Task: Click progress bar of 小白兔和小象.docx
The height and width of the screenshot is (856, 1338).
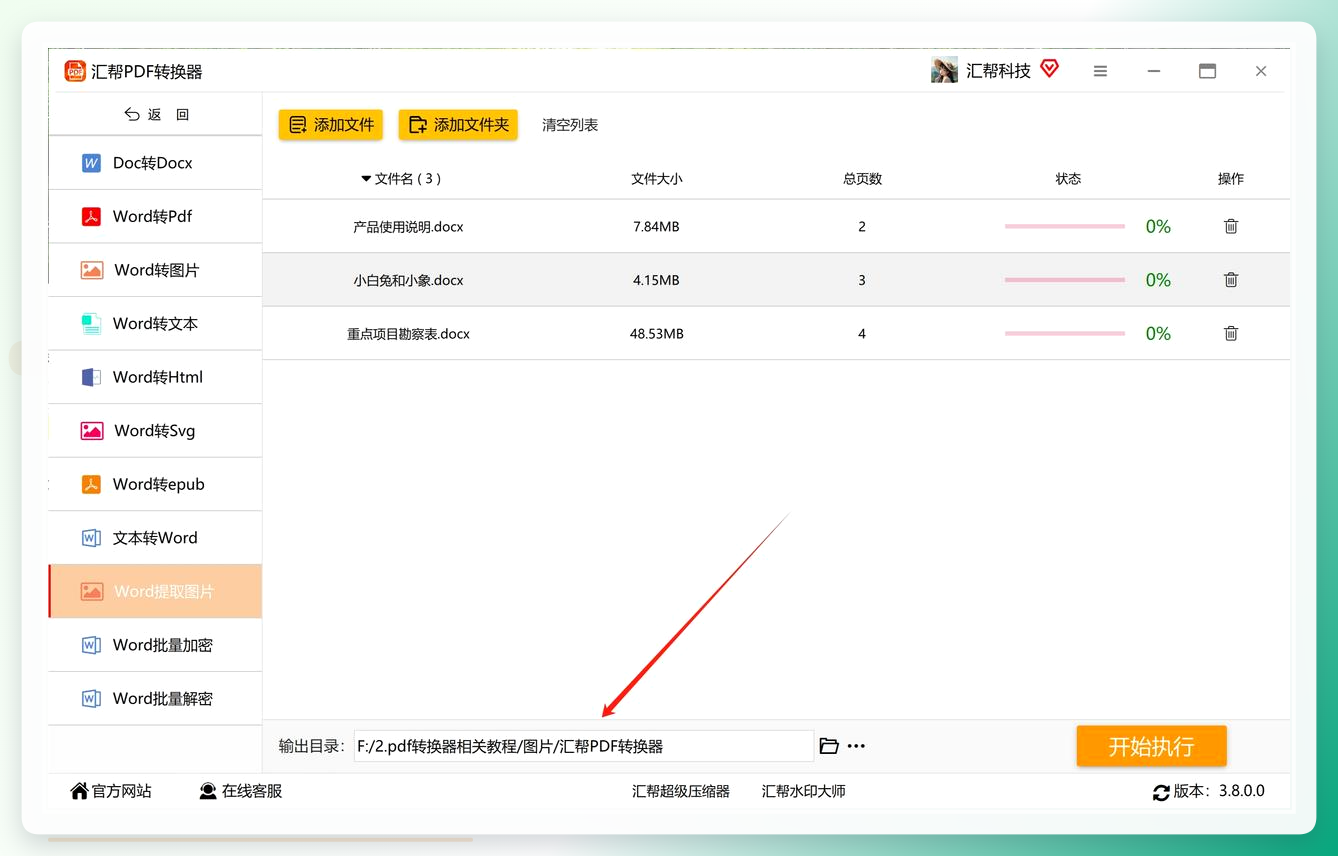Action: pos(1065,280)
